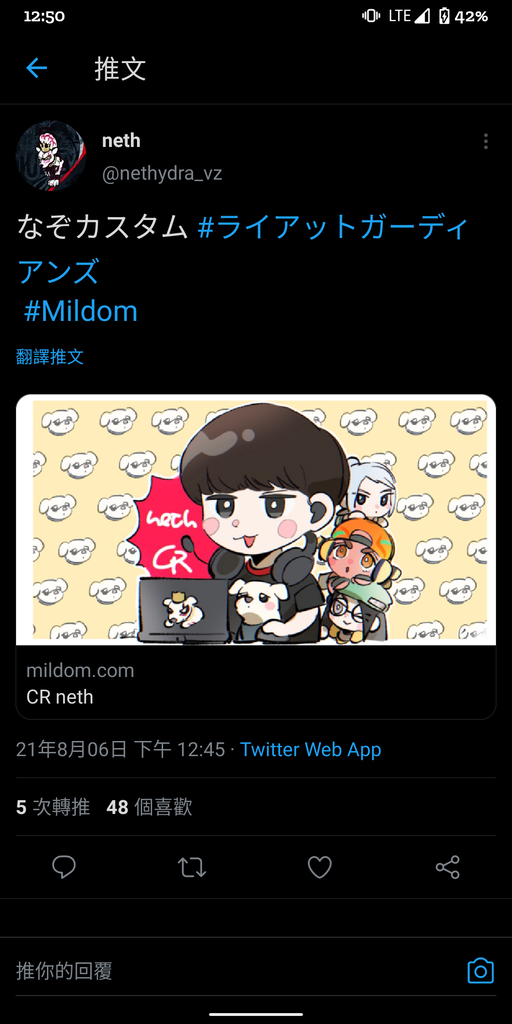View the 48 個喜歡 likes list
This screenshot has height=1024, width=512.
pos(150,807)
